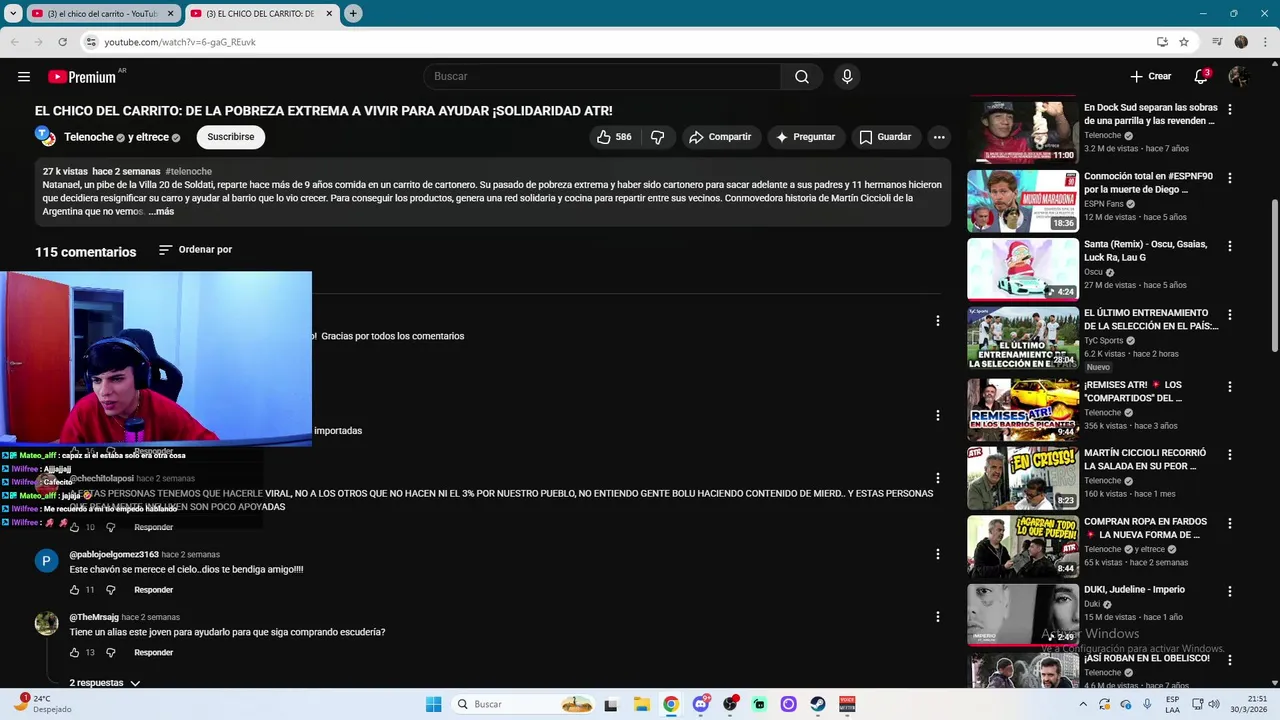Open the weather widget showing 24°C
The height and width of the screenshot is (720, 1280).
click(43, 704)
